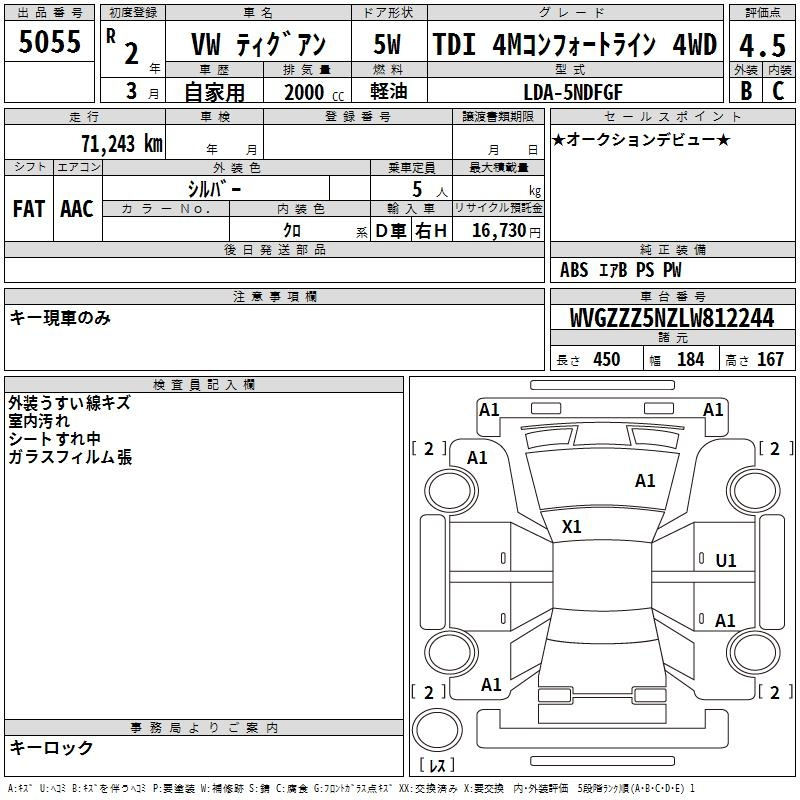800x800 pixels.
Task: Select the [レス] label below the diagram
Action: click(x=435, y=765)
